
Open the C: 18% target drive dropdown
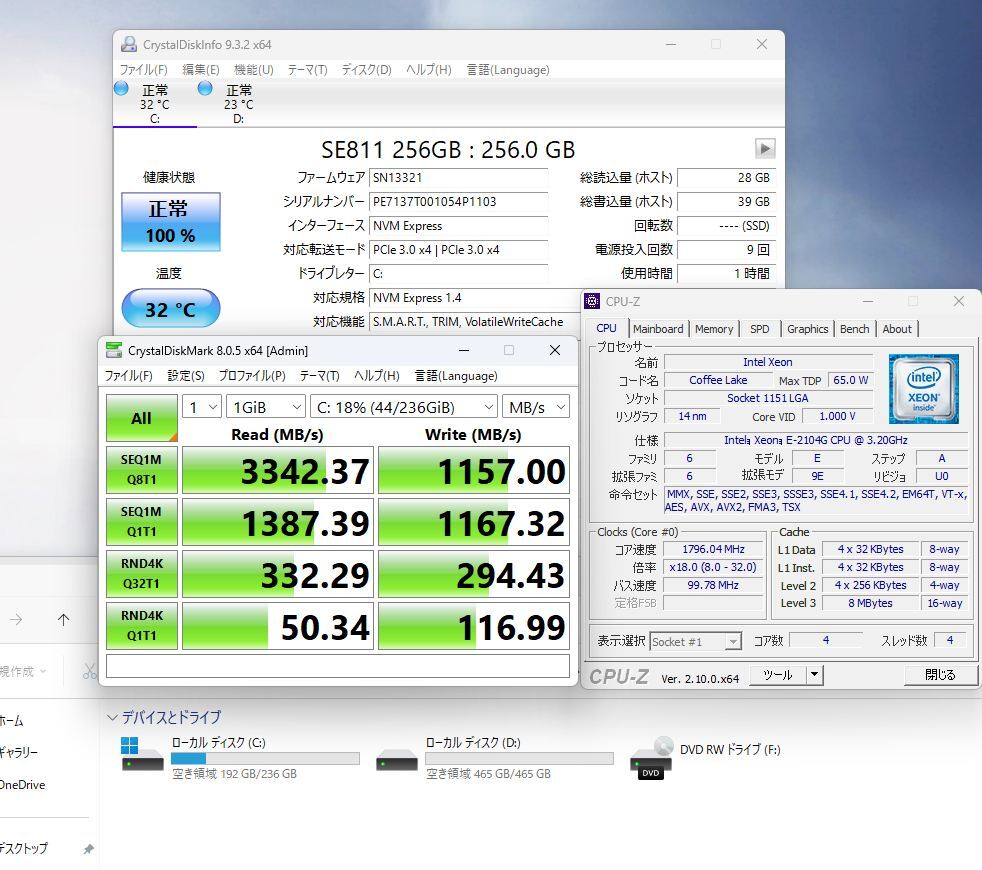coord(404,407)
